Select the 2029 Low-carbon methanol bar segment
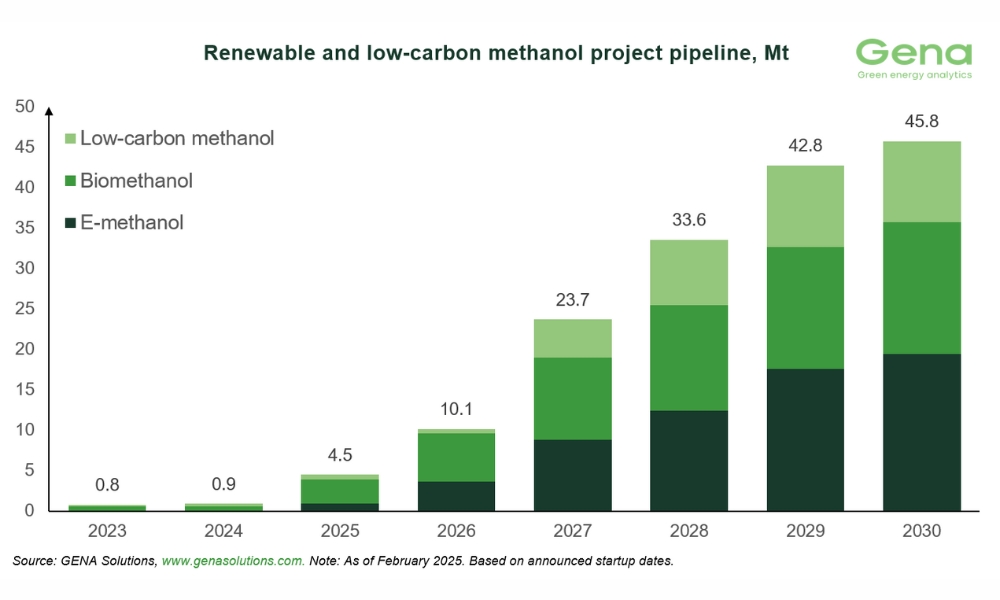The height and width of the screenshot is (600, 1000). 805,206
